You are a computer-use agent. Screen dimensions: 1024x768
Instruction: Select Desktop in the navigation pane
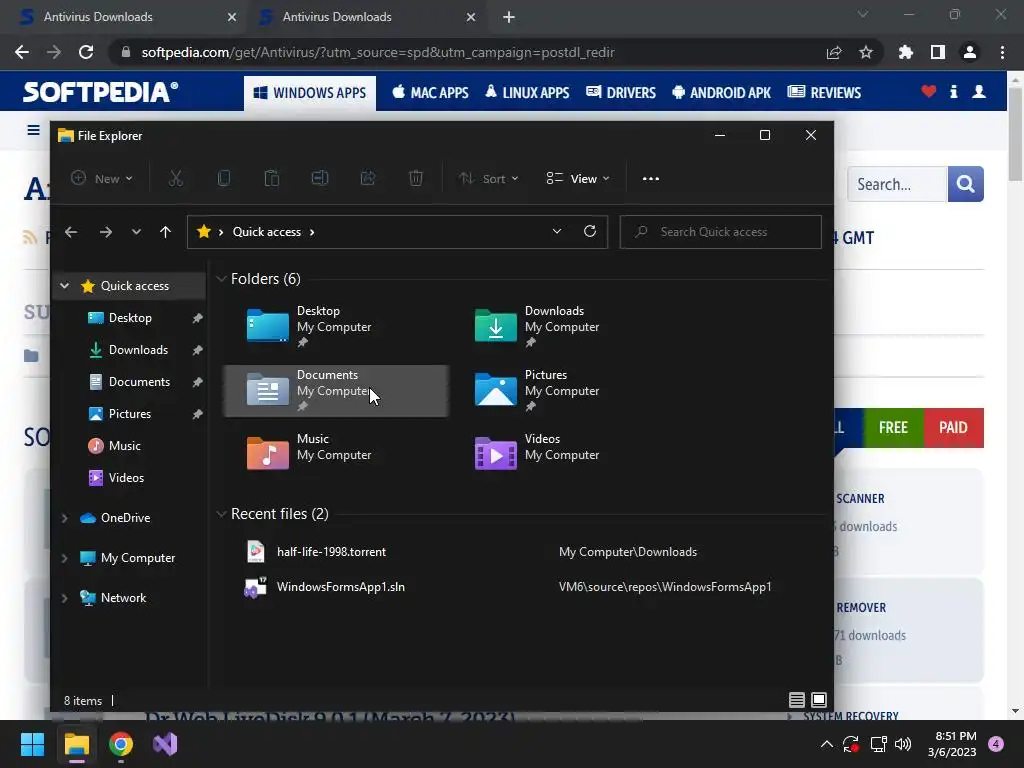click(x=130, y=318)
